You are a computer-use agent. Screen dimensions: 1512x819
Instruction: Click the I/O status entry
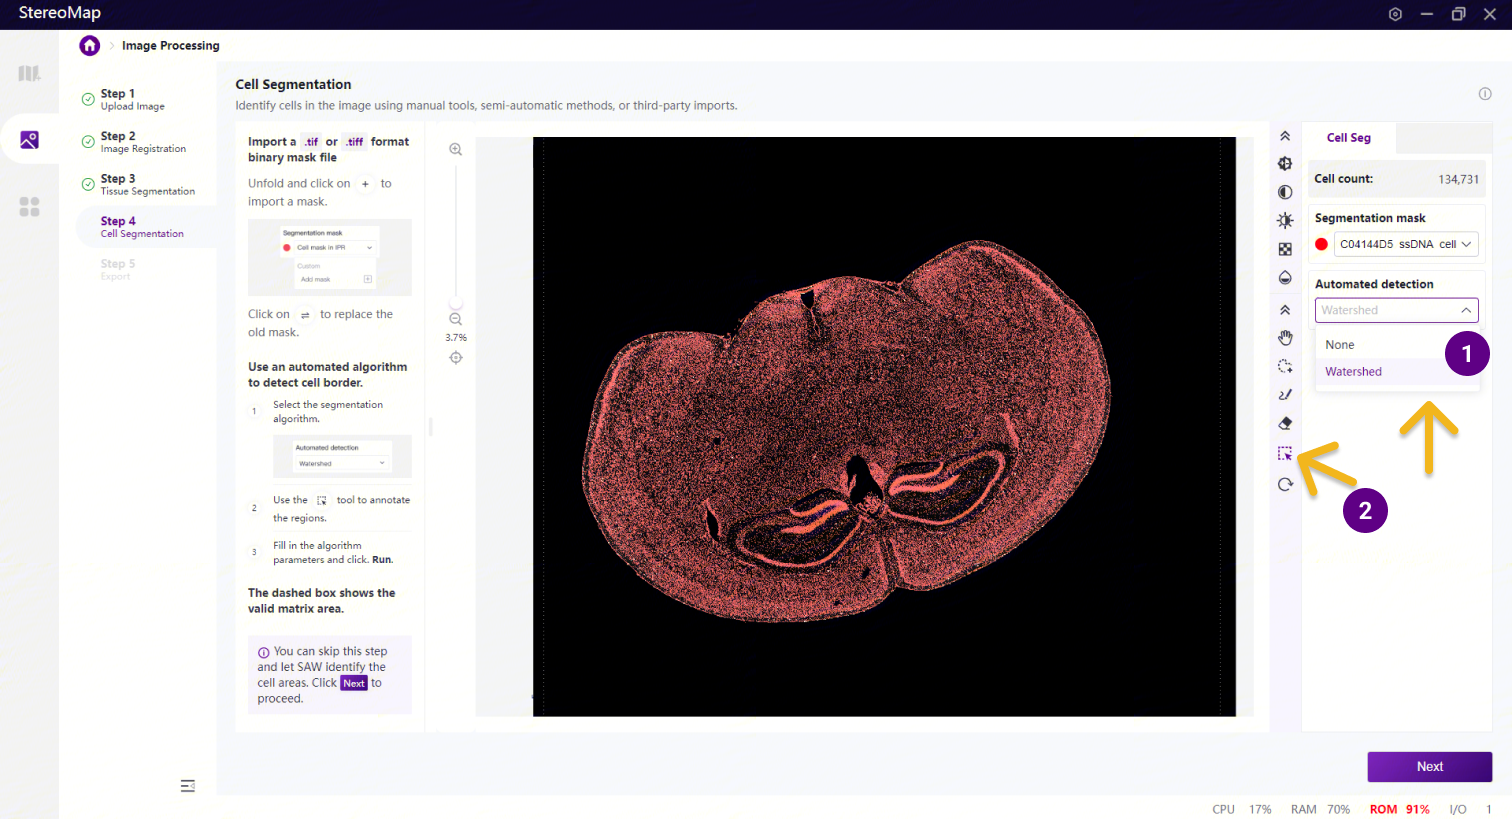tap(1470, 810)
